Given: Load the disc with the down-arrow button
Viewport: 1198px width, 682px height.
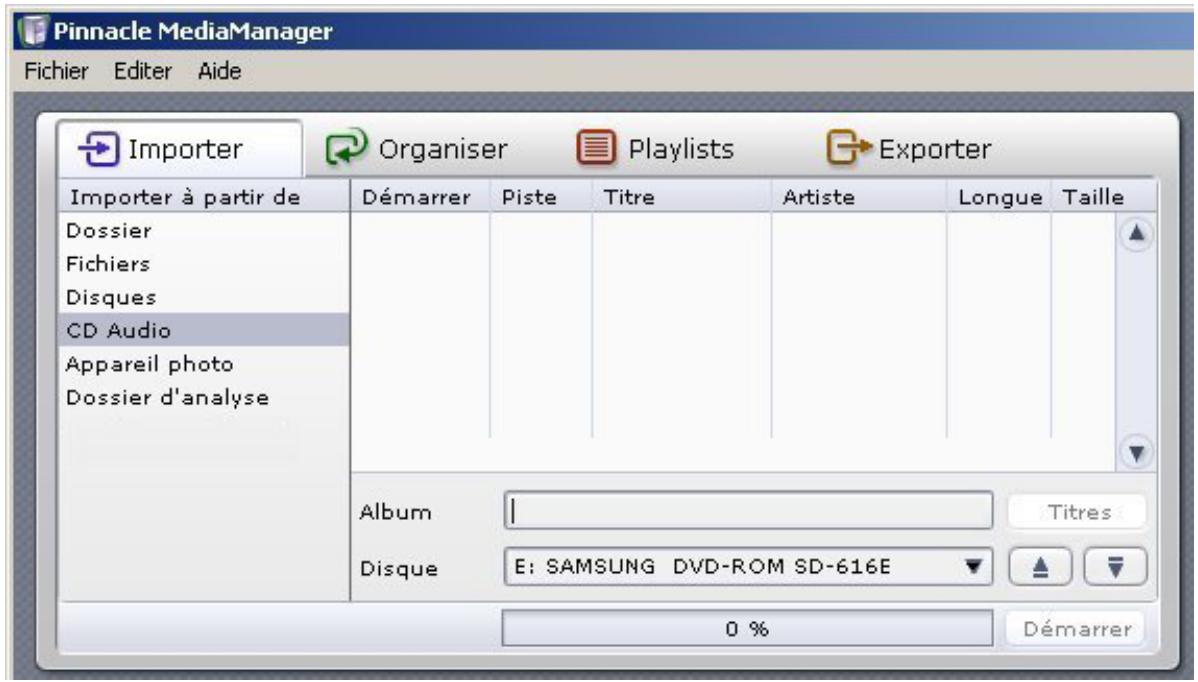Looking at the screenshot, I should [1115, 567].
